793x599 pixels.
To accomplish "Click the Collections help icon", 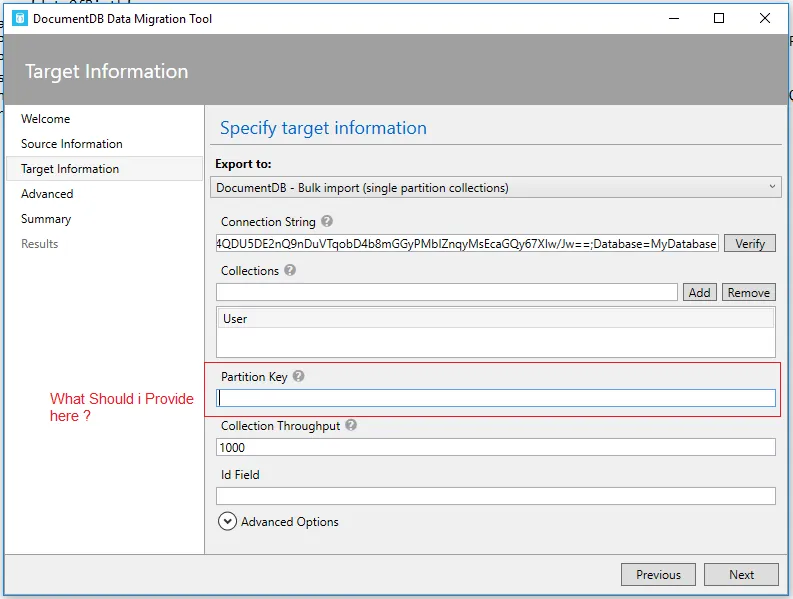I will click(x=290, y=270).
